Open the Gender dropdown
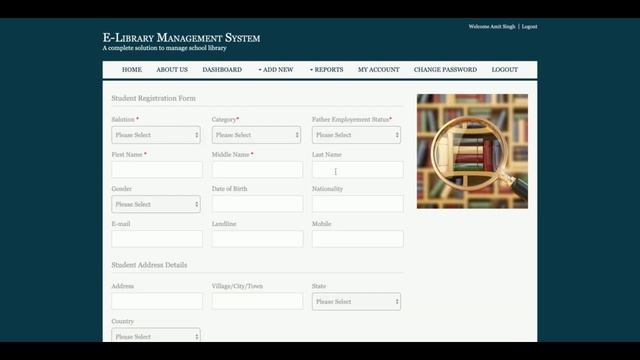The width and height of the screenshot is (640, 360). 156,204
